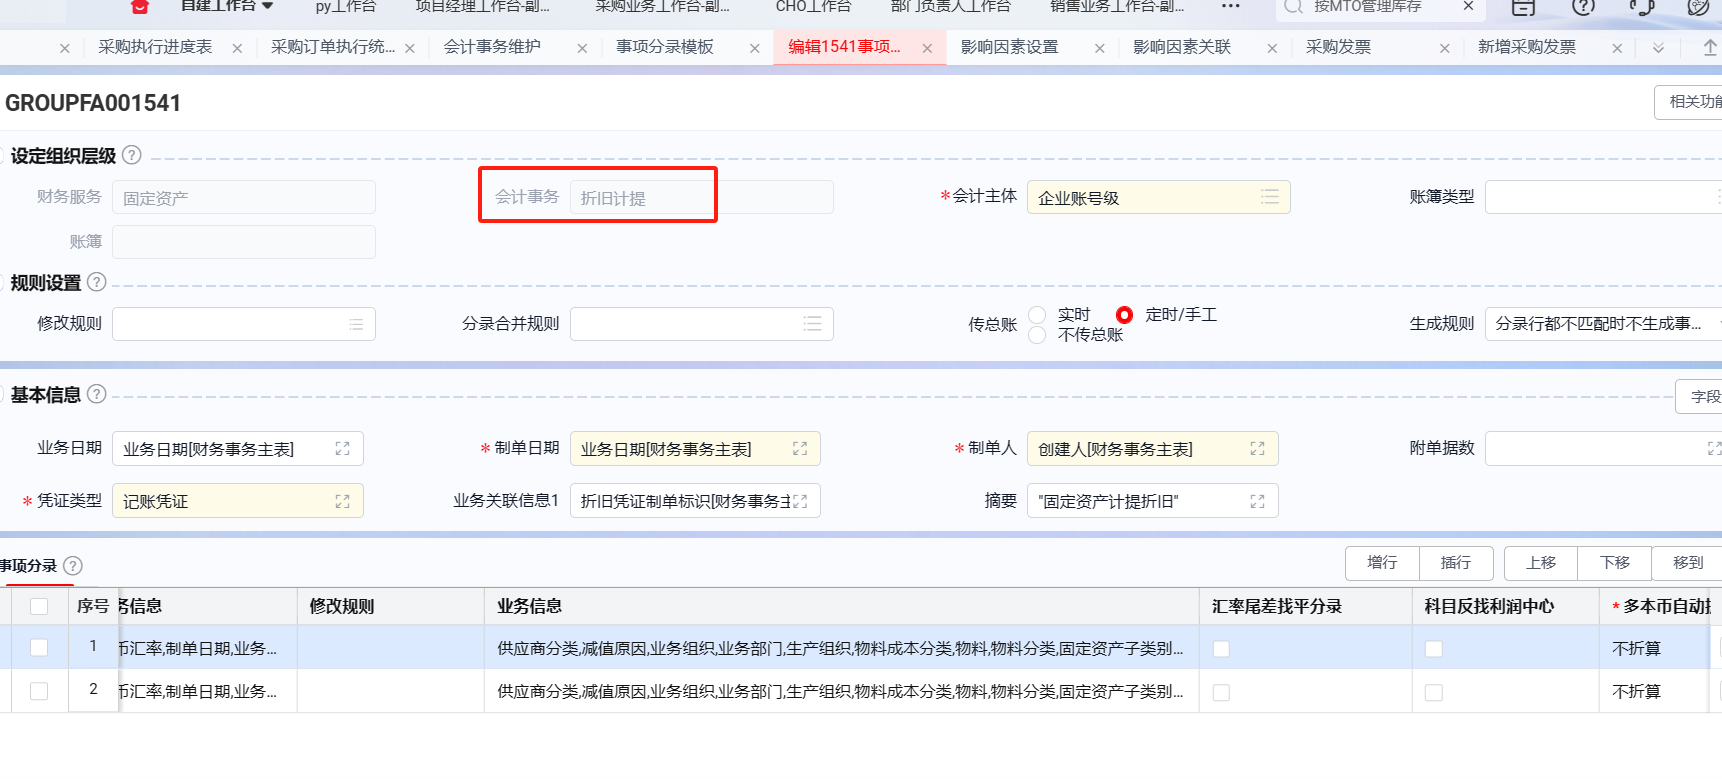Open list picker icon in 分录合并规则 field
Screen dimensions: 1722x779
[x=812, y=324]
